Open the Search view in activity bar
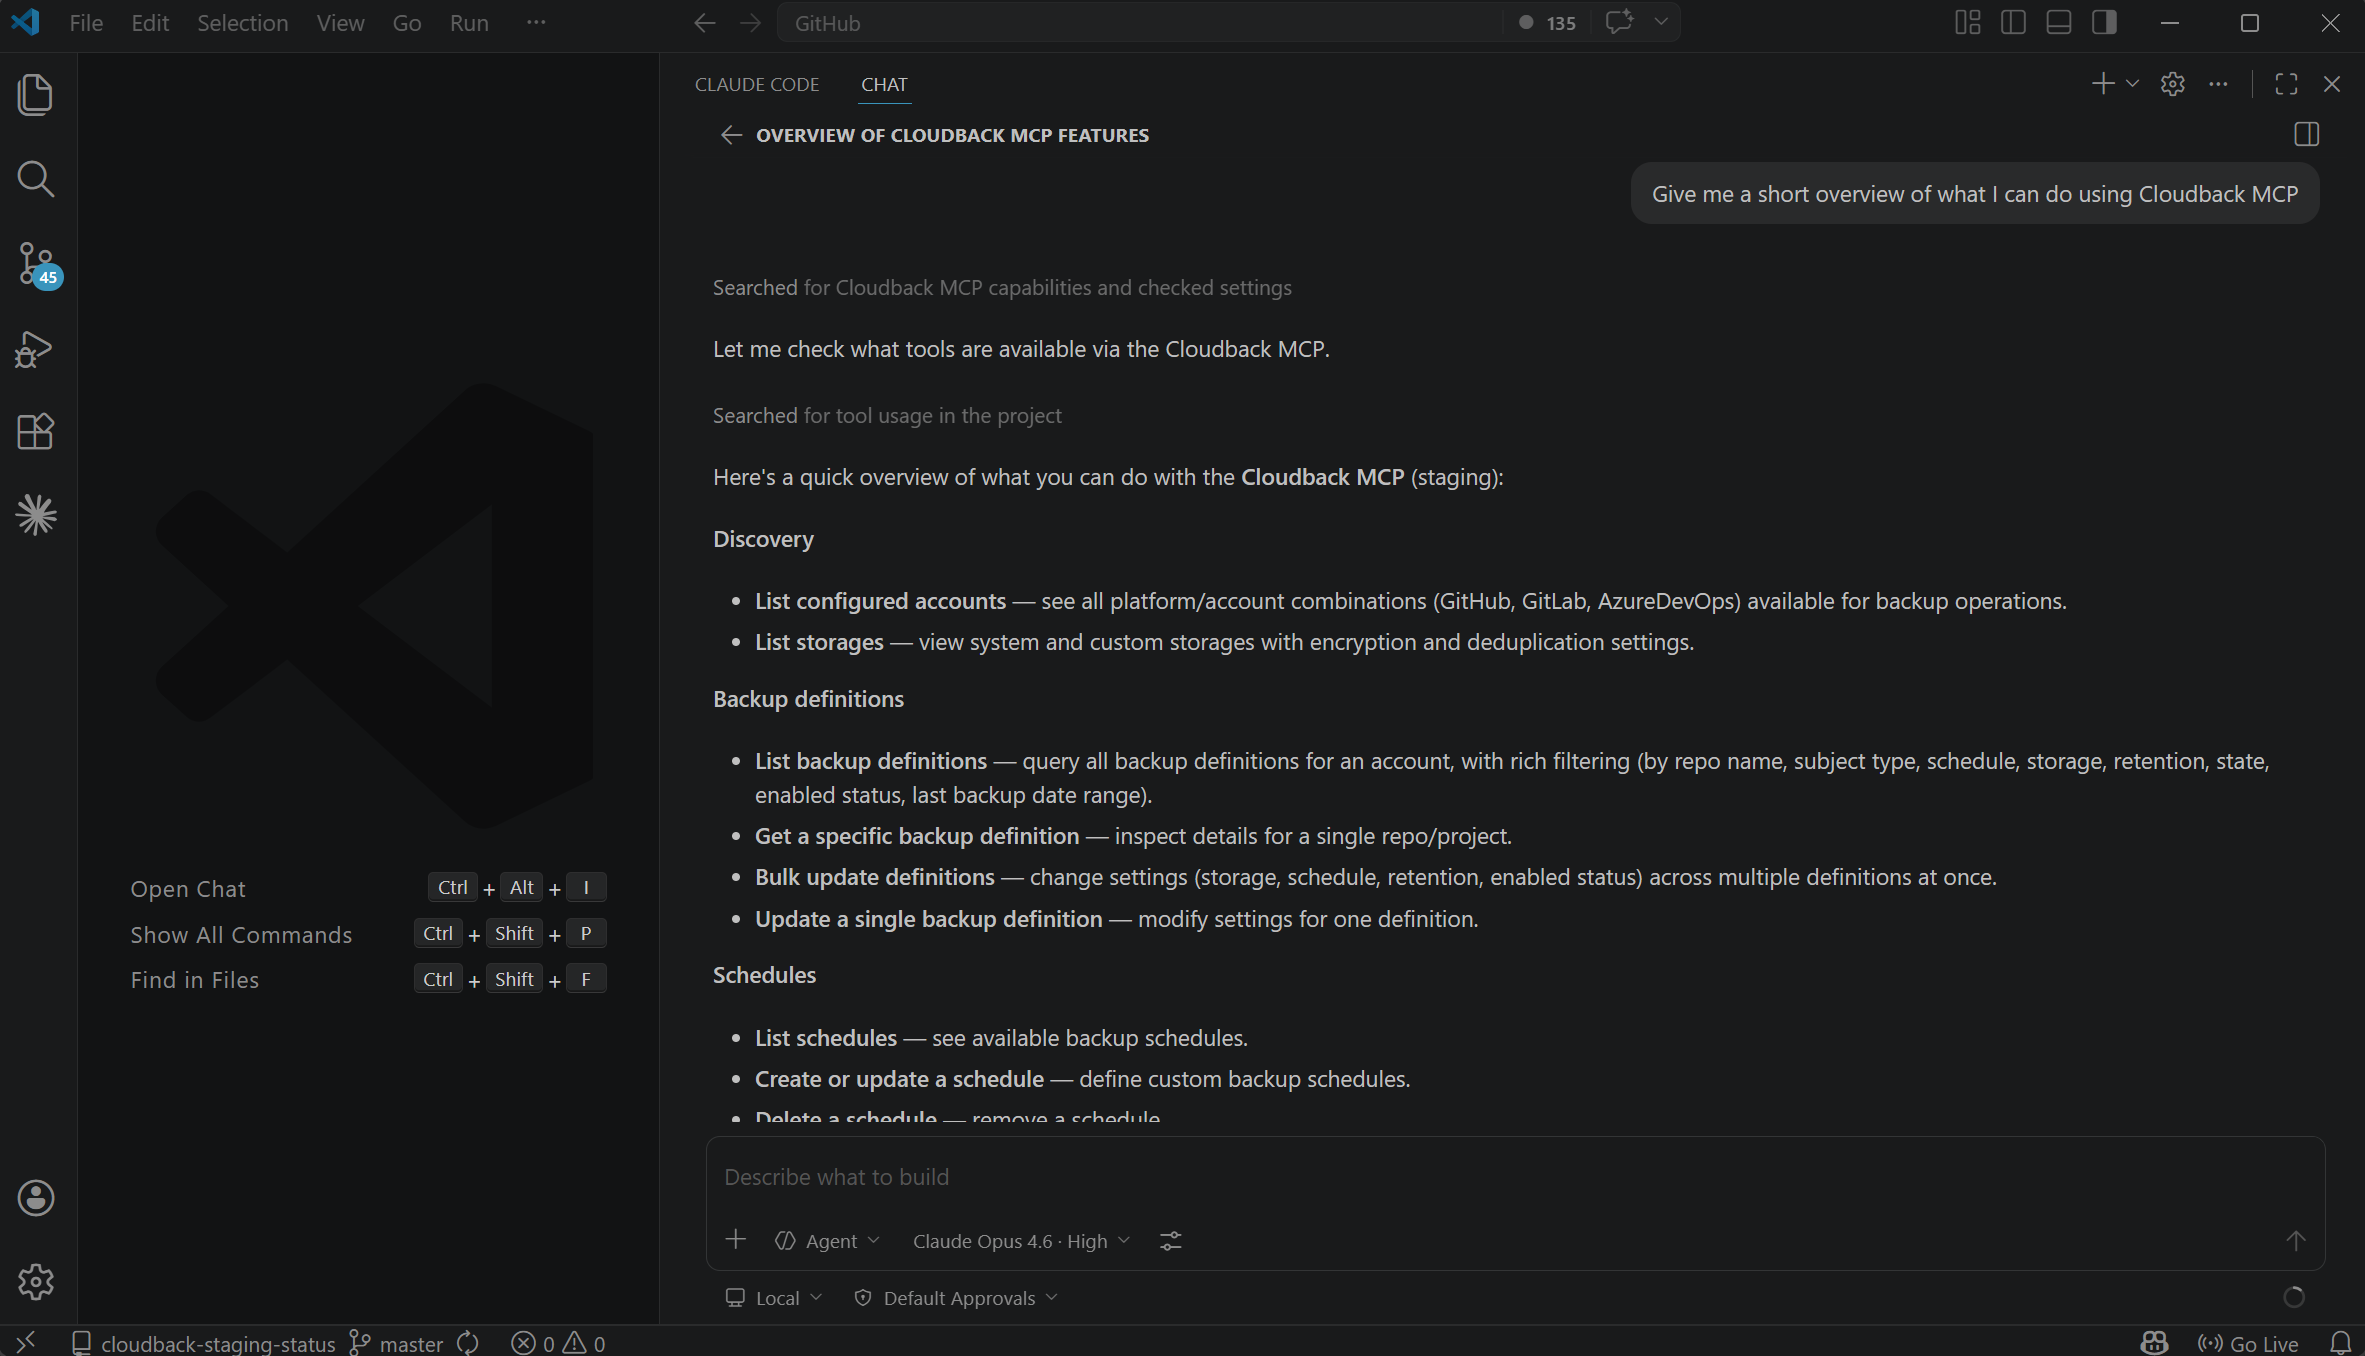The width and height of the screenshot is (2365, 1356). click(36, 179)
